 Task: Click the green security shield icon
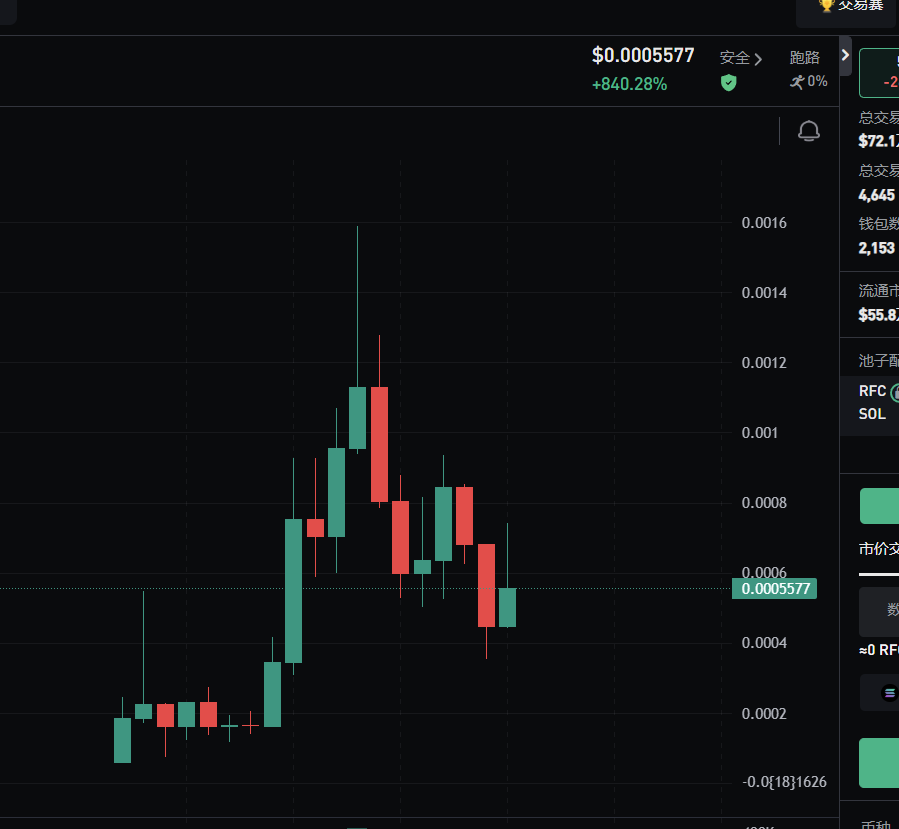[x=728, y=83]
